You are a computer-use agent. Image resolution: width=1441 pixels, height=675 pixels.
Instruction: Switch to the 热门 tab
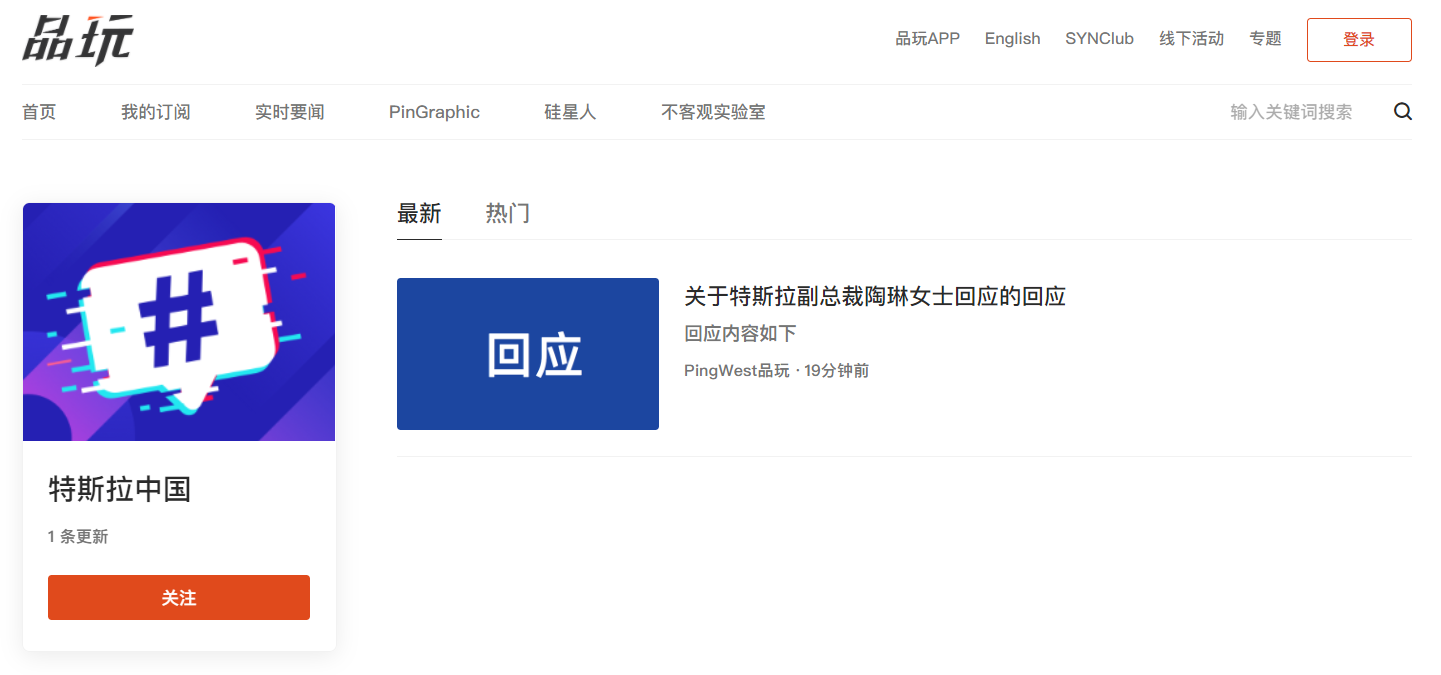coord(507,213)
